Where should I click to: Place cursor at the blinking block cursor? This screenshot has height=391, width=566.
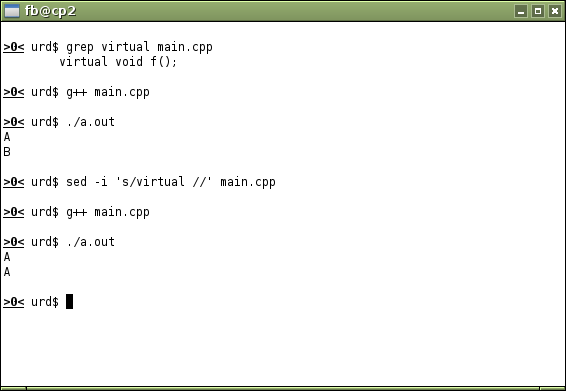69,301
